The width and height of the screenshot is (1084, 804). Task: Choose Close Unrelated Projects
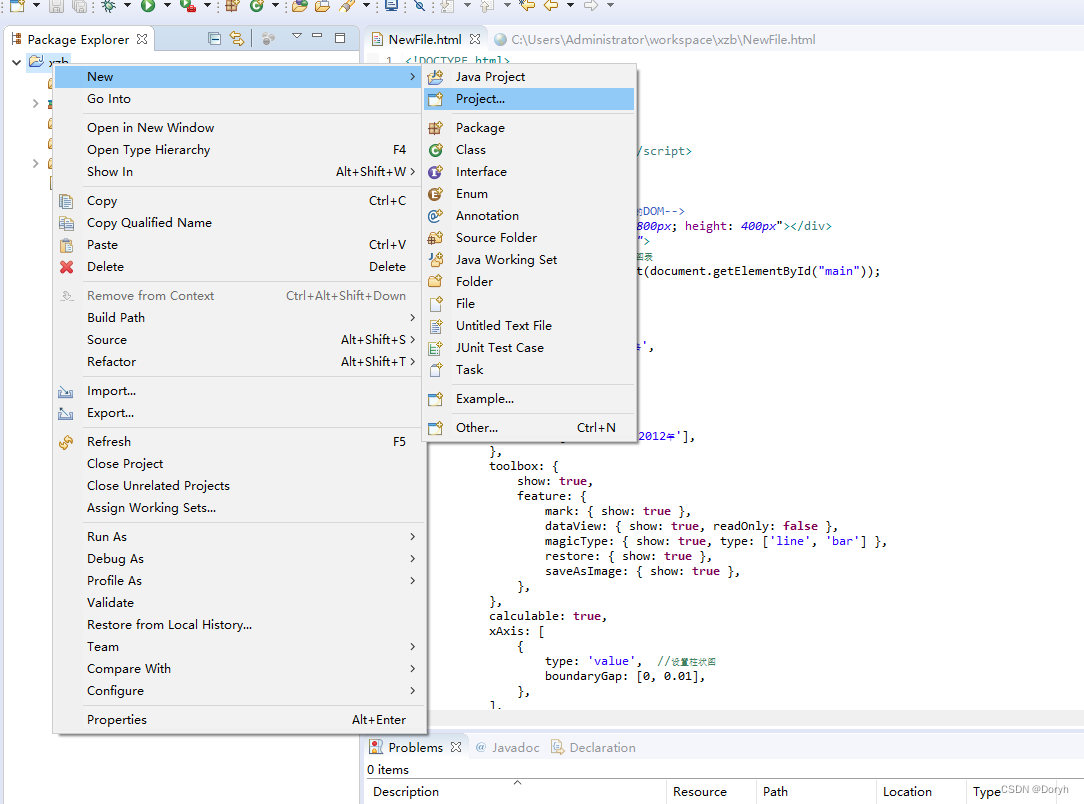click(x=240, y=486)
